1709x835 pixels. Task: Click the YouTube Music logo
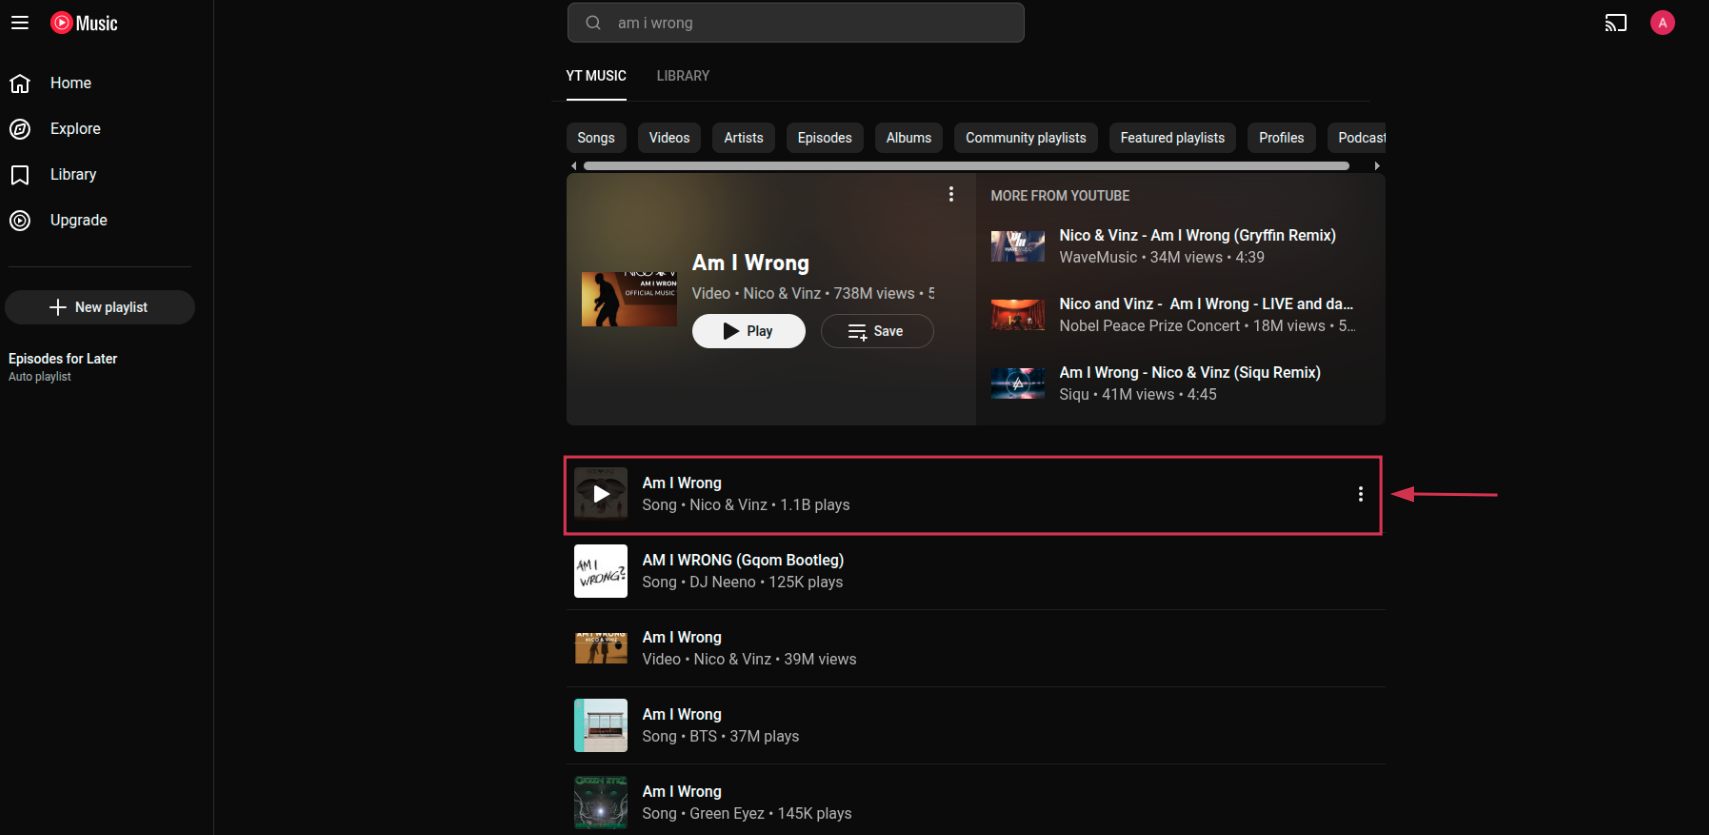tap(84, 23)
